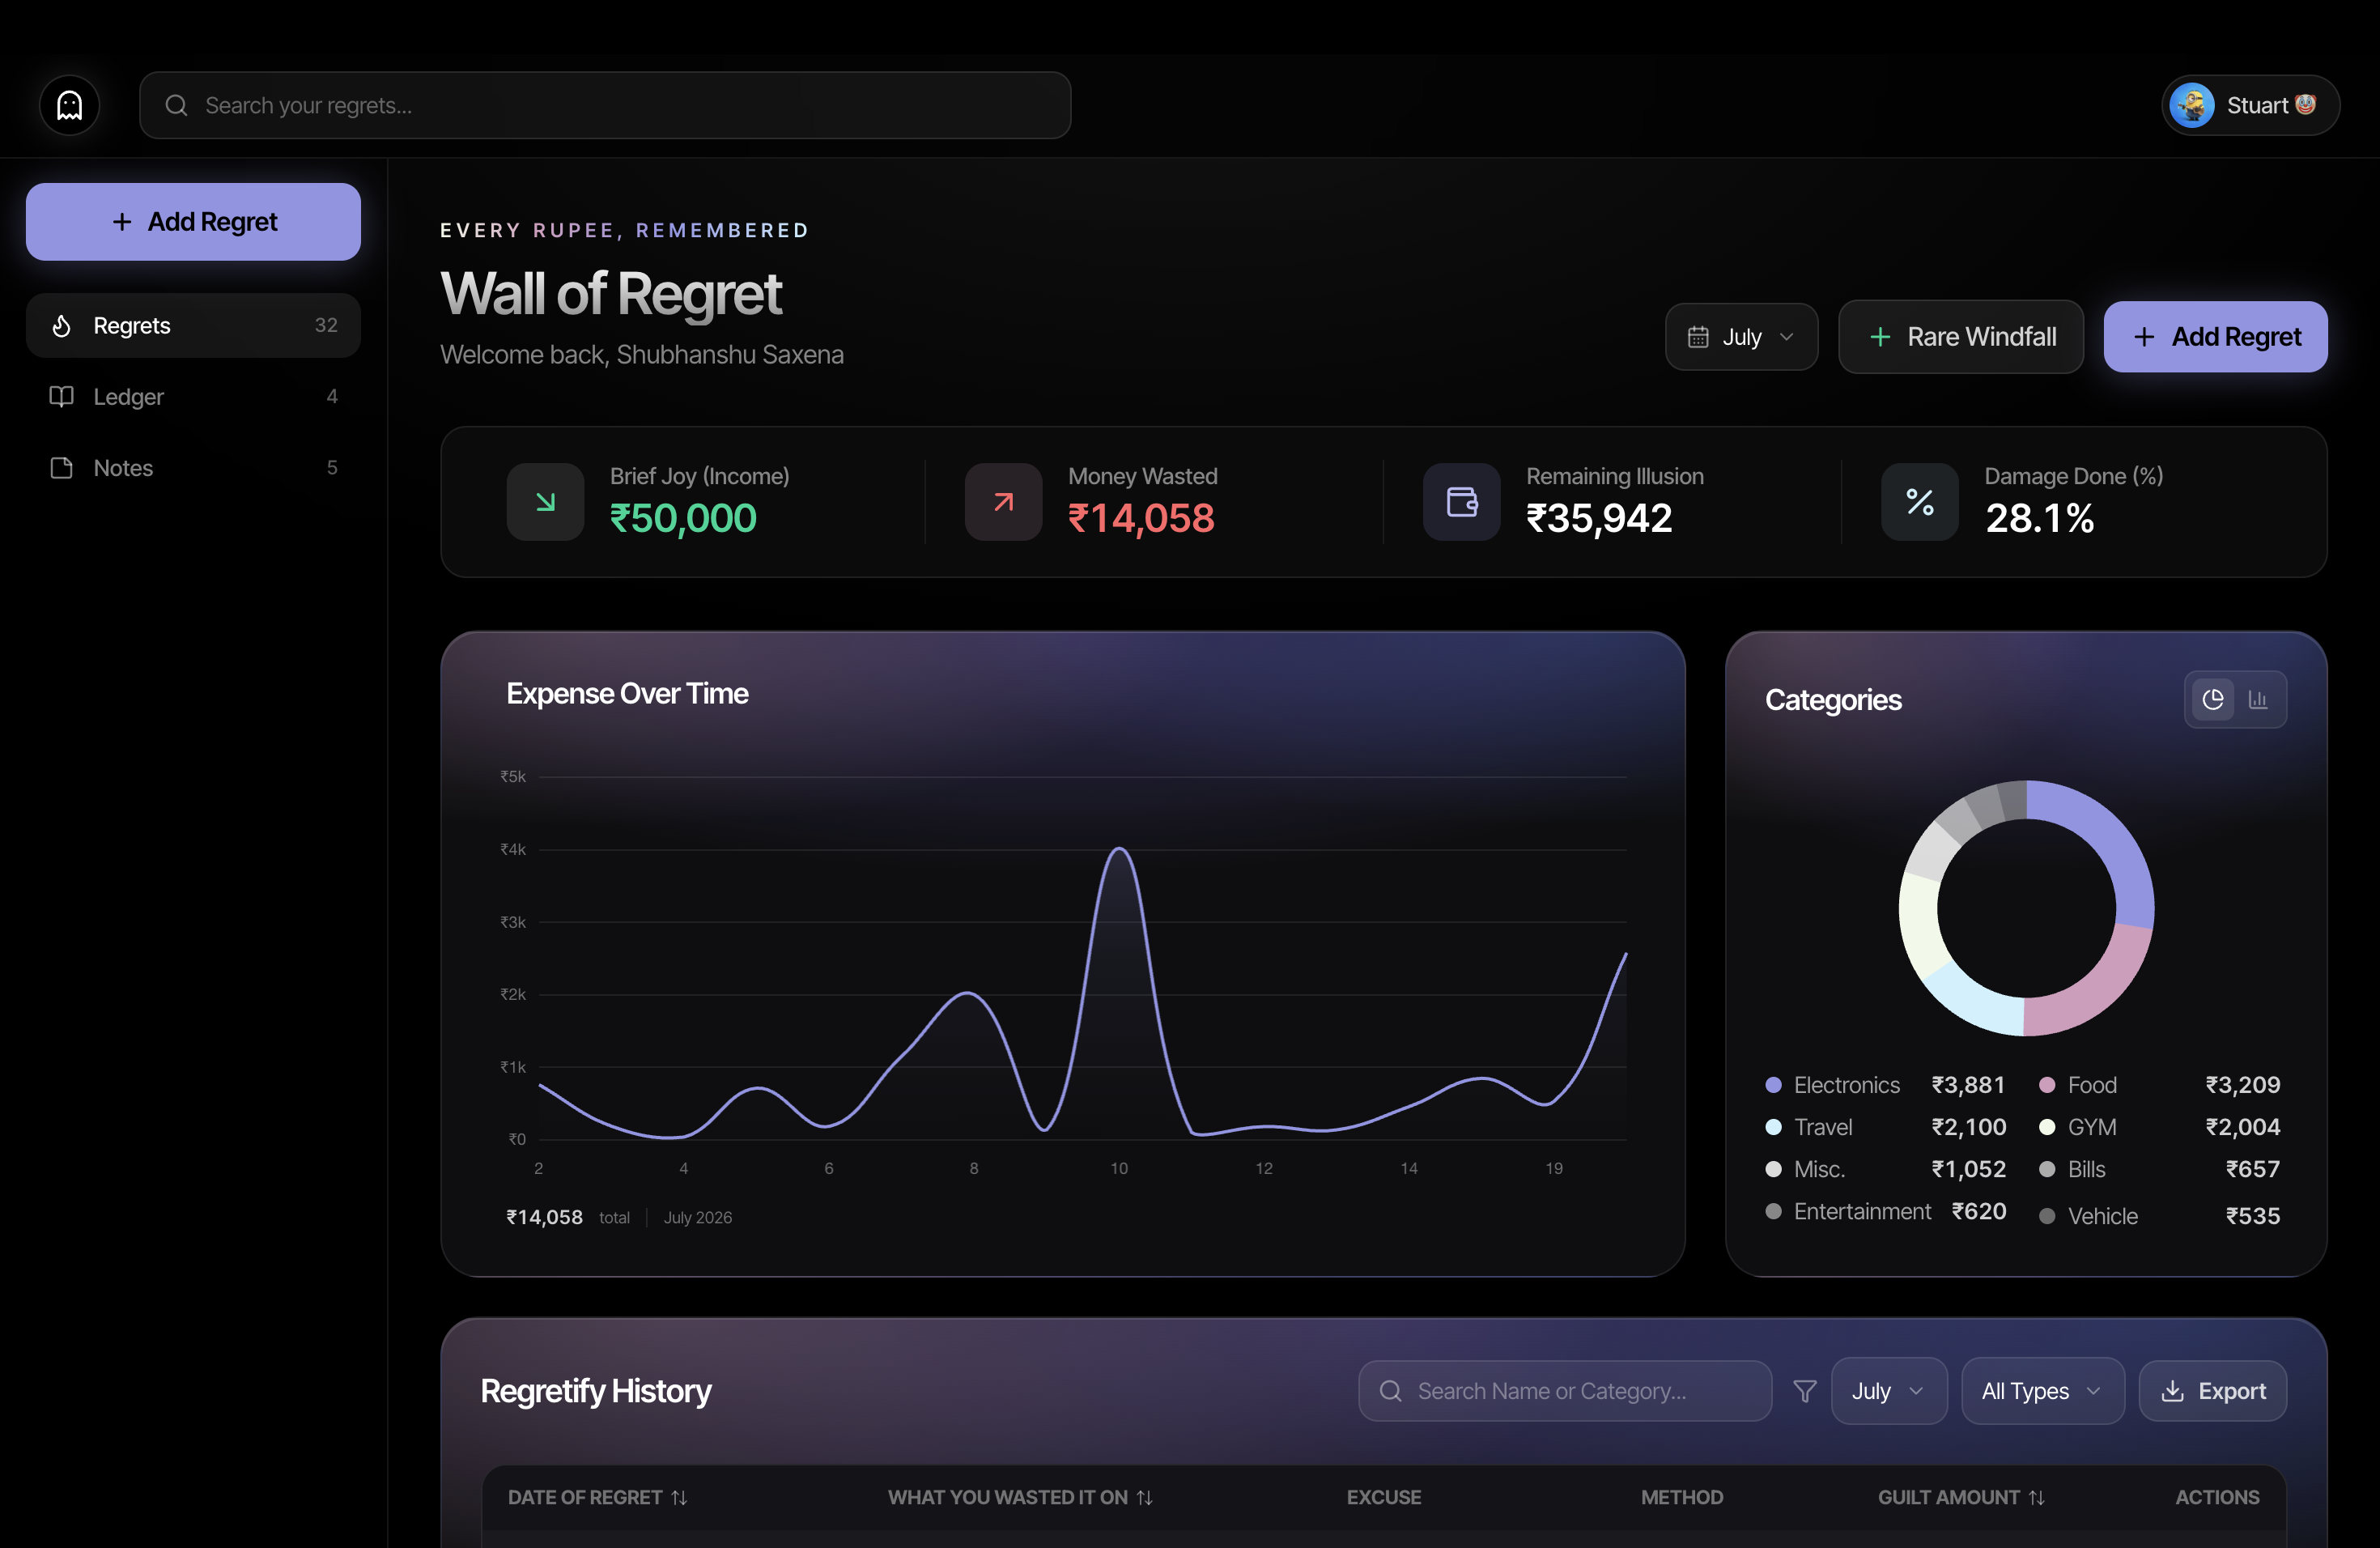Click the Regrets count badge 32
The width and height of the screenshot is (2380, 1548).
pos(326,325)
